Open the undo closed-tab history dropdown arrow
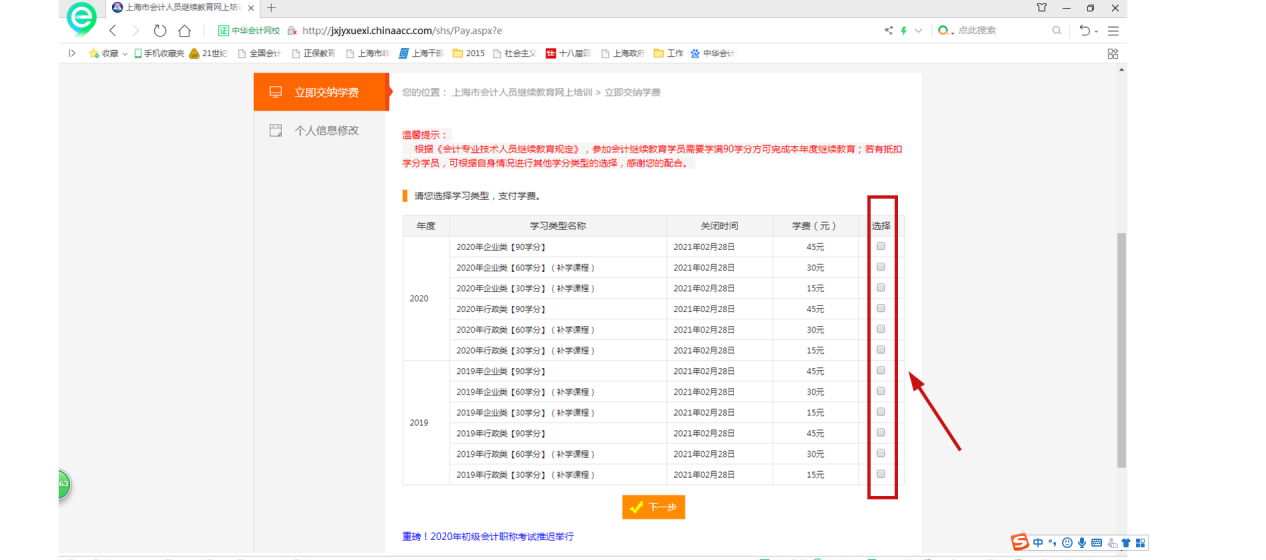 [1096, 32]
